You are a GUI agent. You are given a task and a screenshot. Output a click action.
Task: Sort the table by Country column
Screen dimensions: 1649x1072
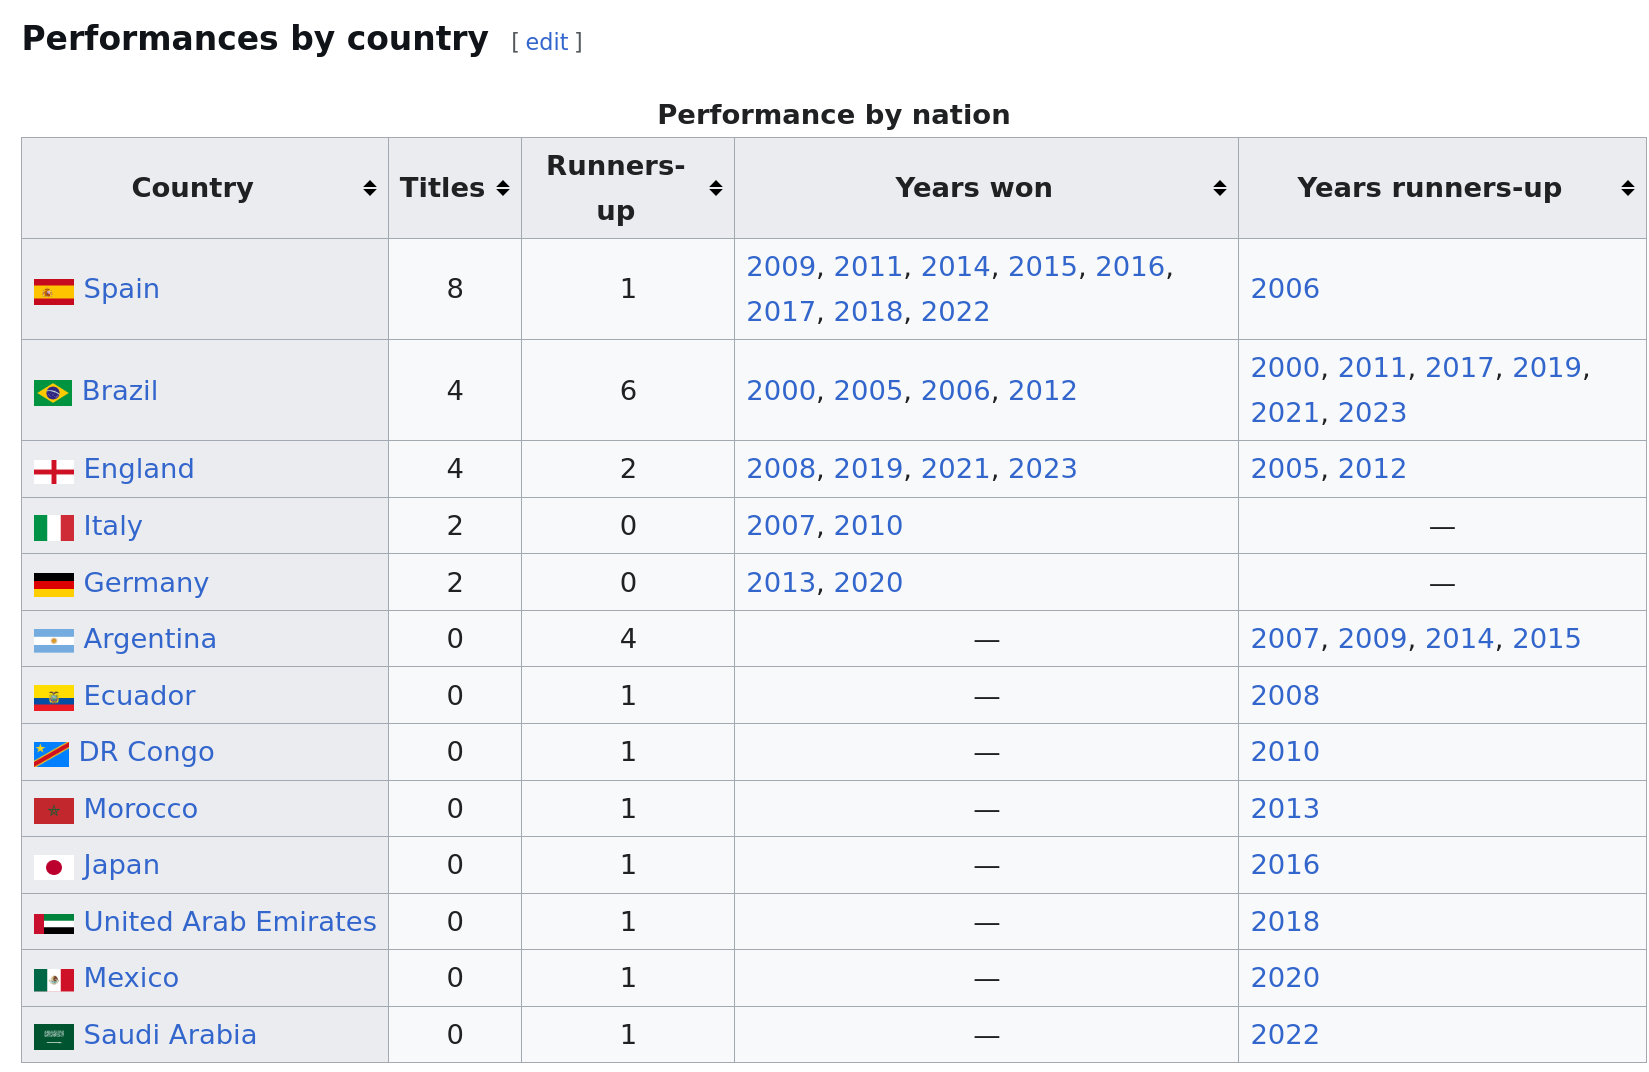[205, 188]
